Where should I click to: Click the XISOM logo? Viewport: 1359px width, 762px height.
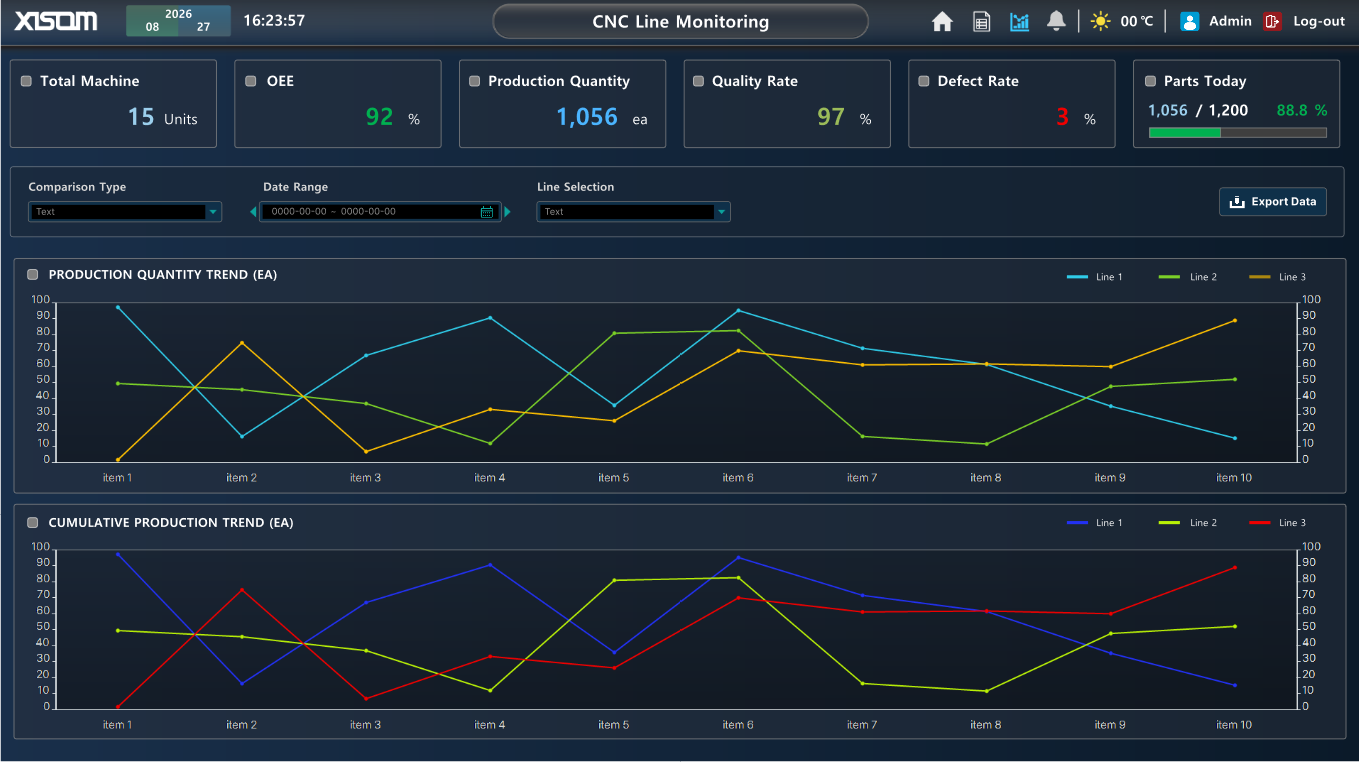[x=56, y=20]
